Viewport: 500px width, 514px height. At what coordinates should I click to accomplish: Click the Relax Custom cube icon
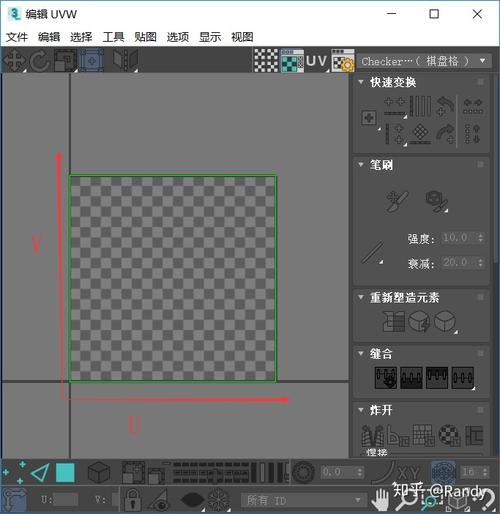click(x=445, y=322)
